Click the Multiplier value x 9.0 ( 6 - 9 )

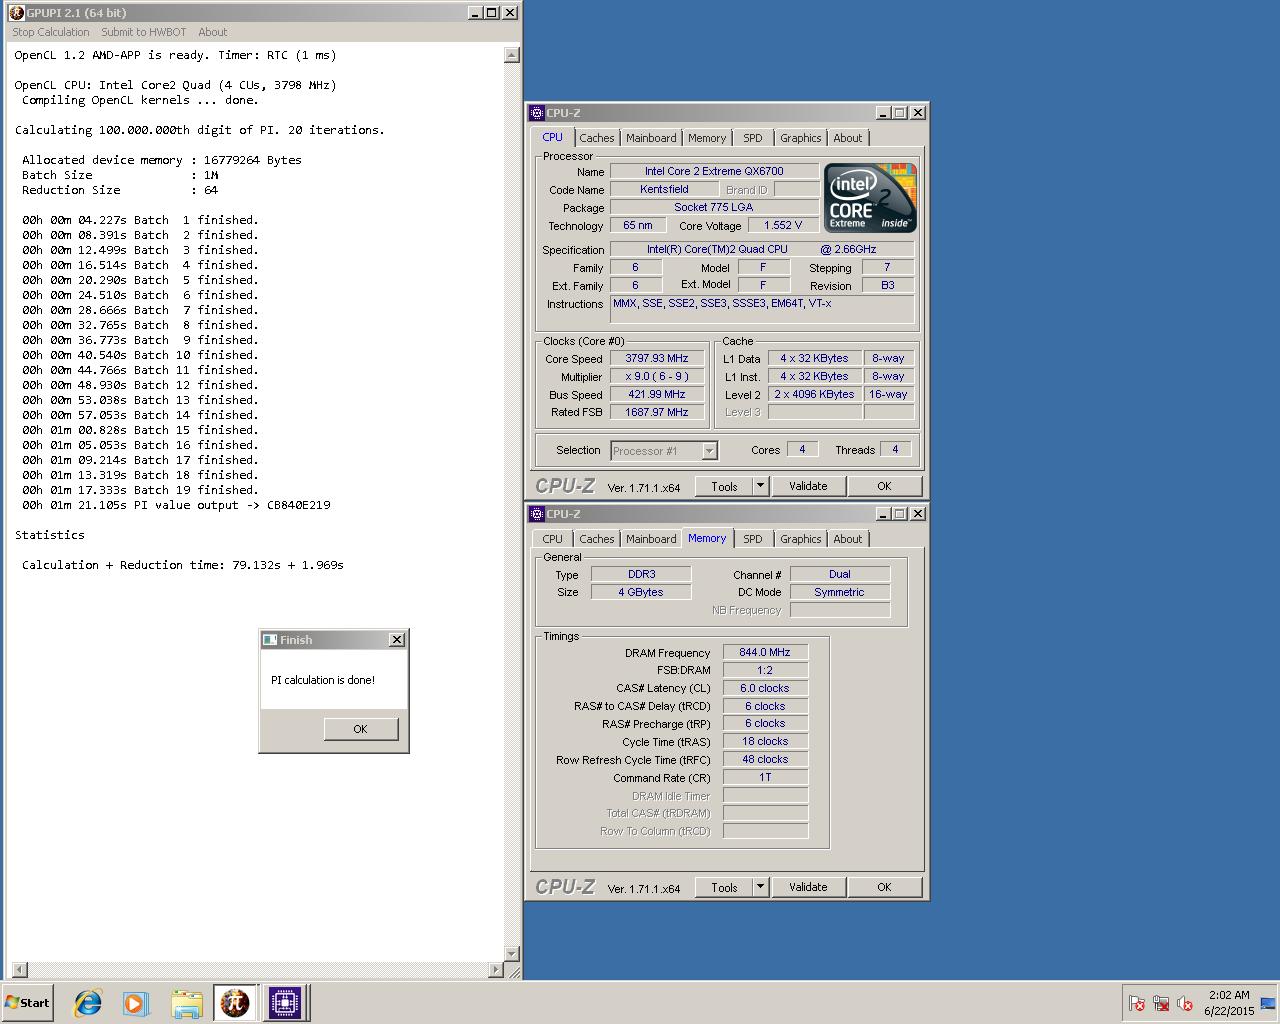(656, 376)
